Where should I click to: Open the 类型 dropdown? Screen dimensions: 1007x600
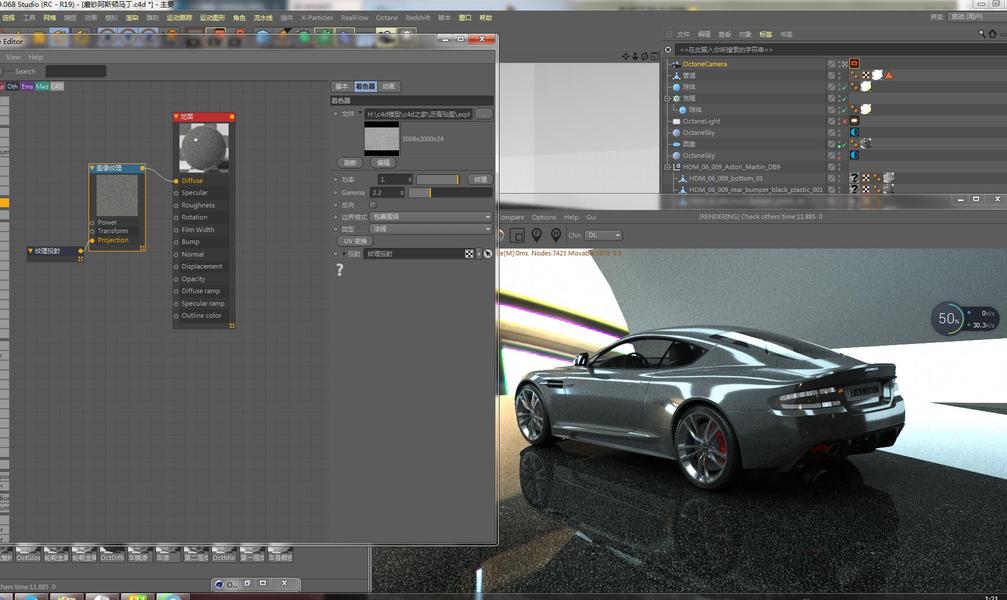[431, 229]
